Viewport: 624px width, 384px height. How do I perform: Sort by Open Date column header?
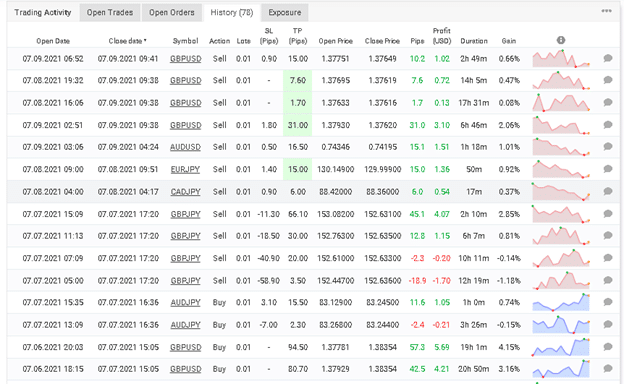(x=53, y=41)
